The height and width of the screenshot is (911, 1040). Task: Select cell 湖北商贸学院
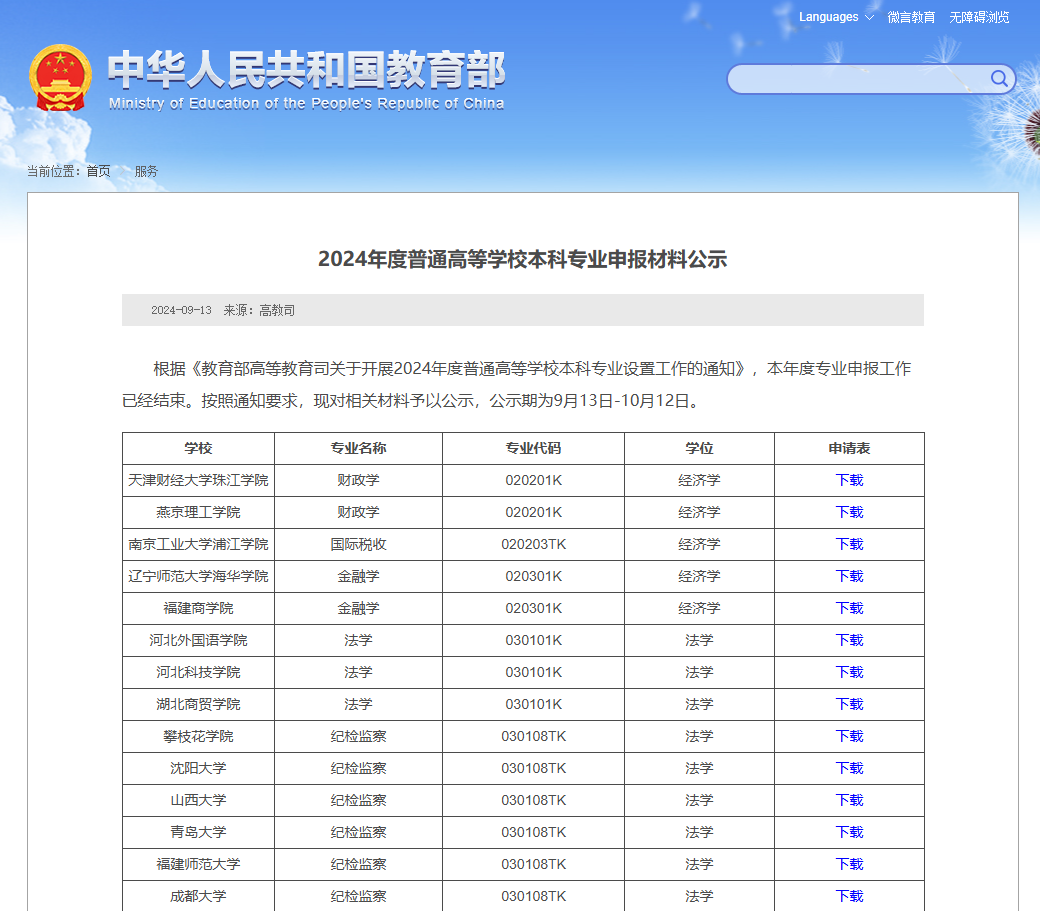198,704
